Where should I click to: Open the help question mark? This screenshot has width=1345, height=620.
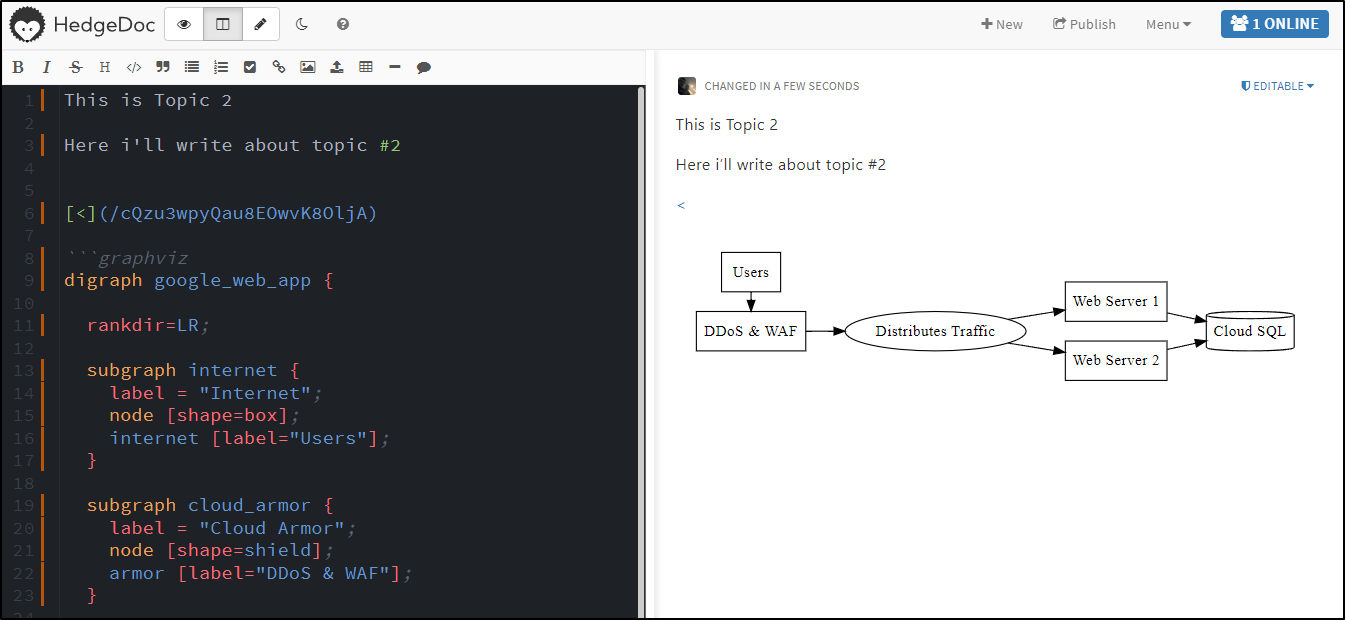pos(343,24)
